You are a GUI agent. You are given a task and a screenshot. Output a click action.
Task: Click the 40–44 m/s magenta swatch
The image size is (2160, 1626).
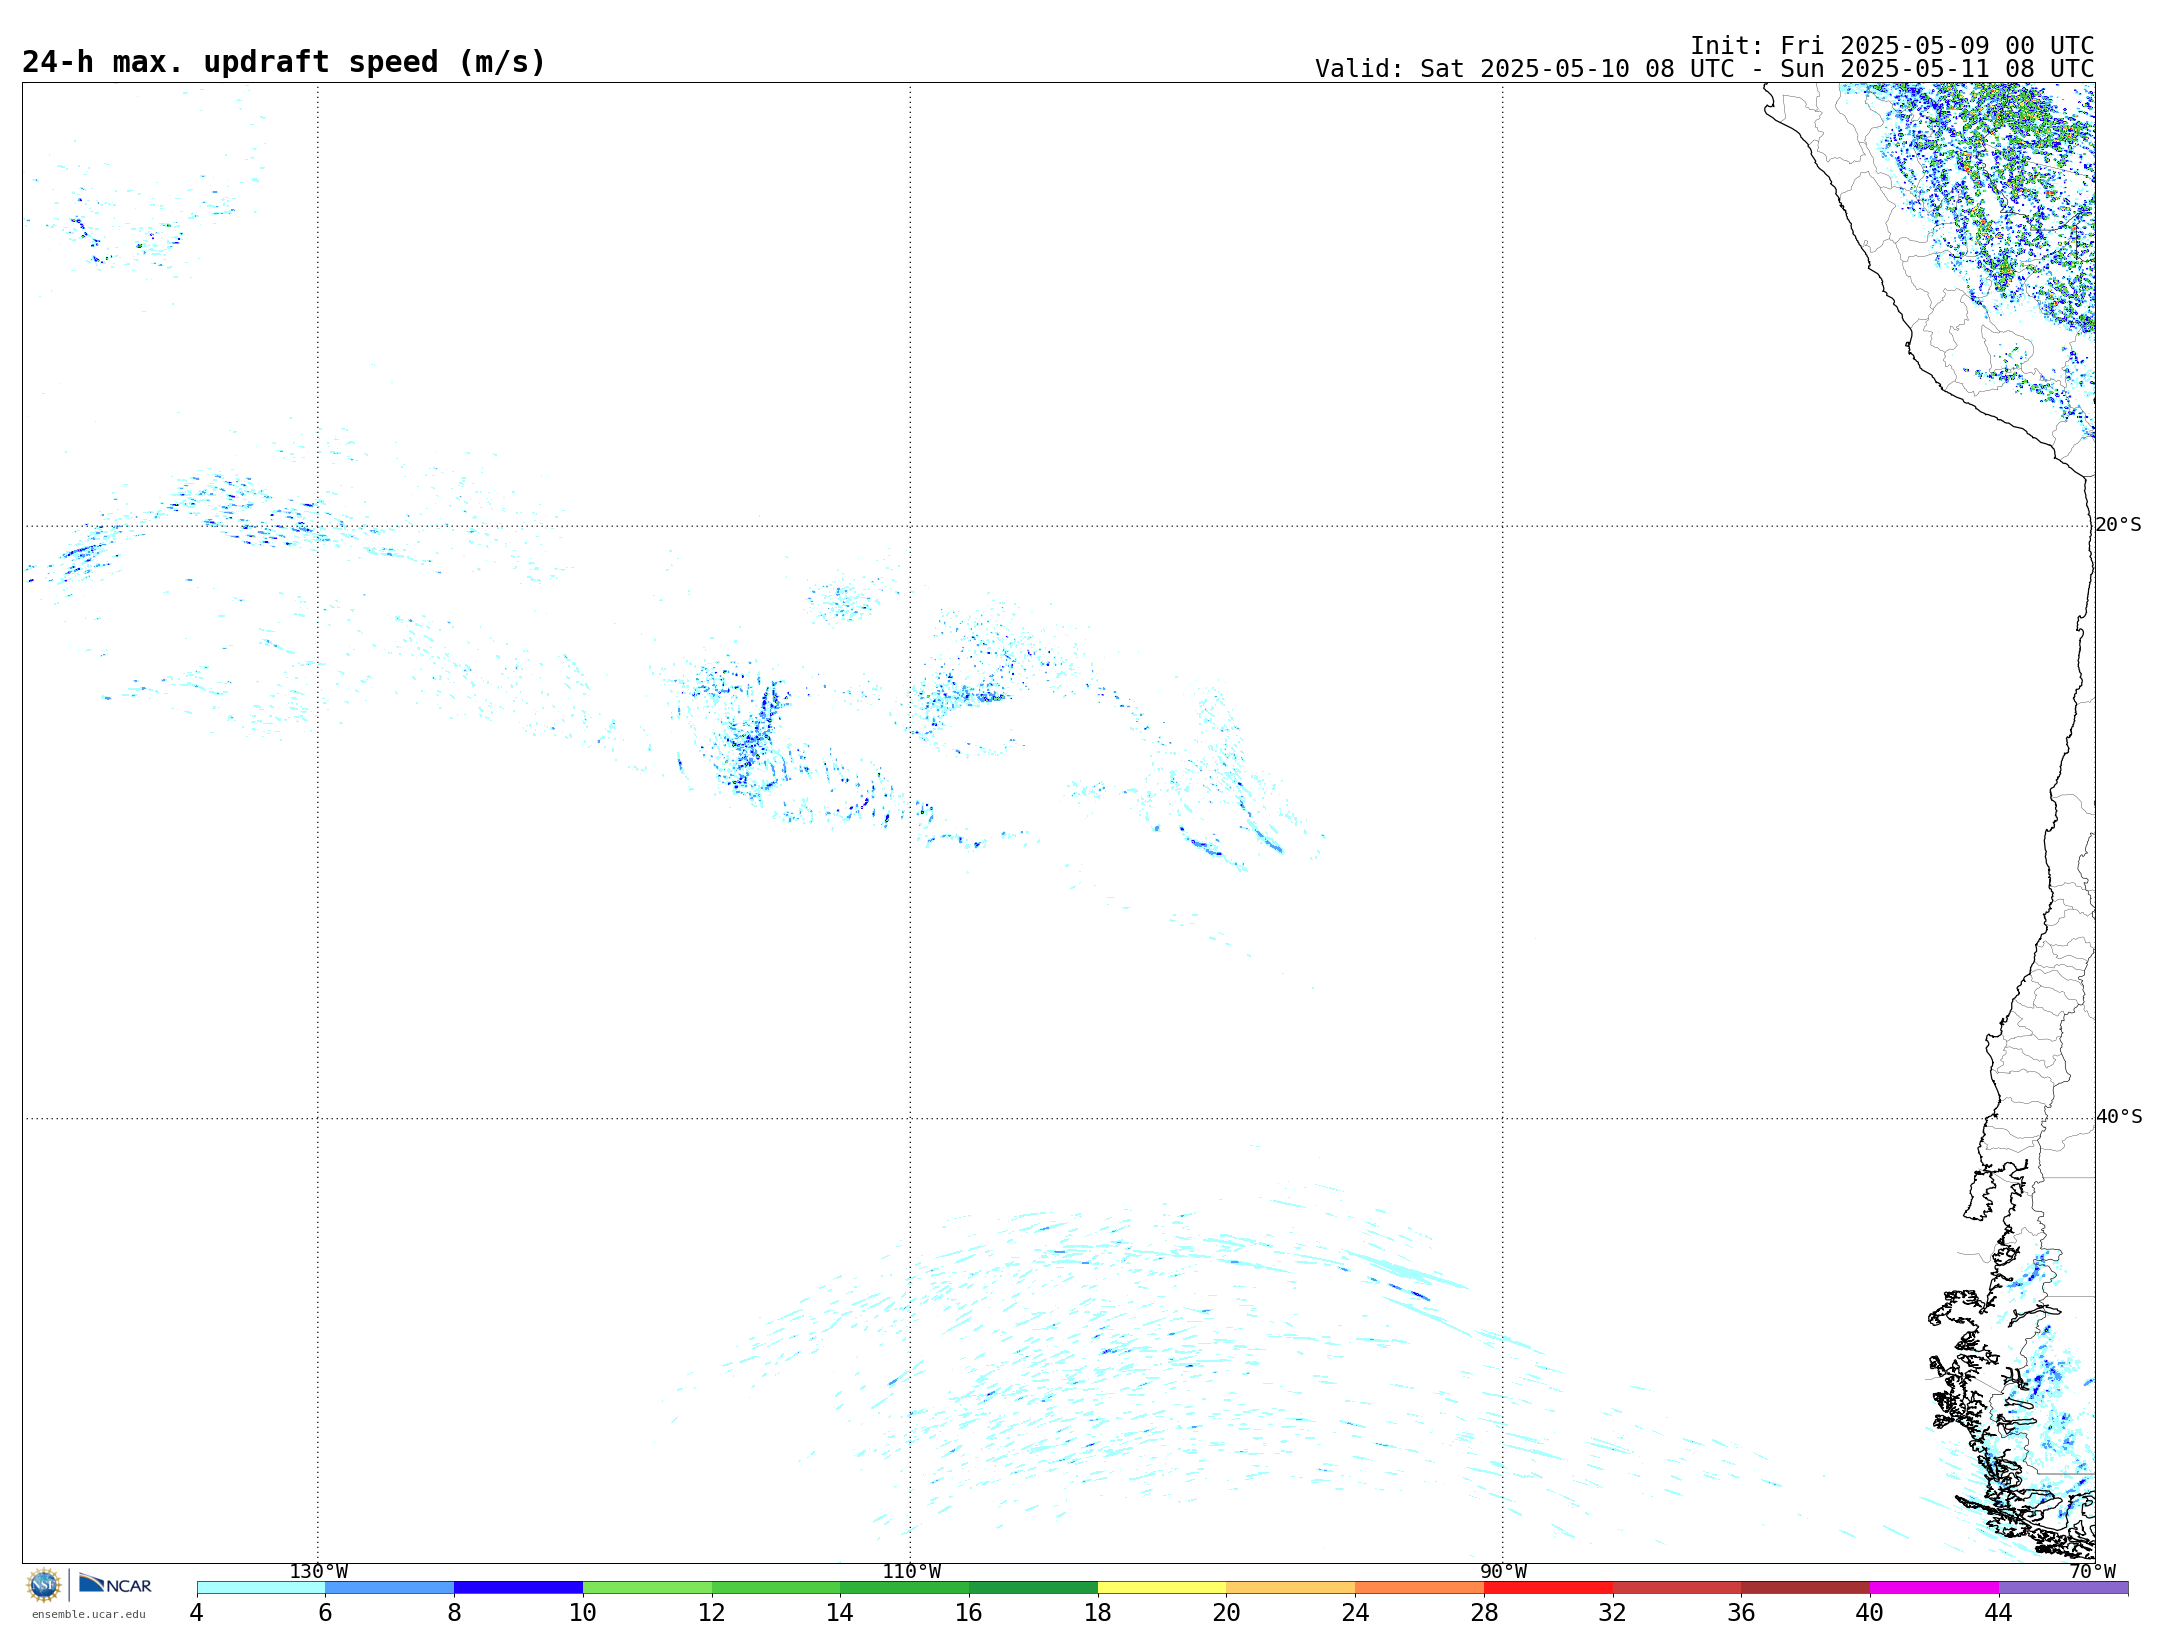pyautogui.click(x=1935, y=1588)
